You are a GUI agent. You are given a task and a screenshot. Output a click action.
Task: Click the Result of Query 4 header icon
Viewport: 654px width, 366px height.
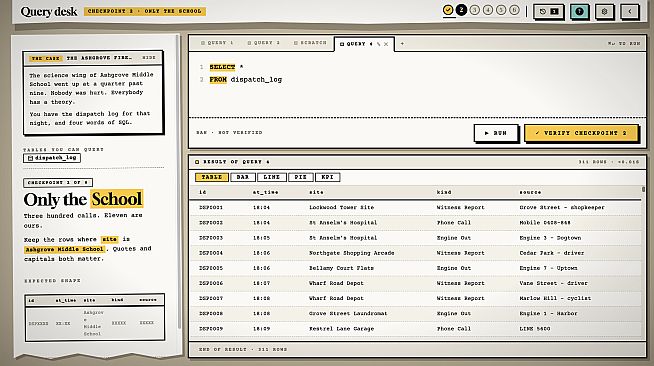197,162
